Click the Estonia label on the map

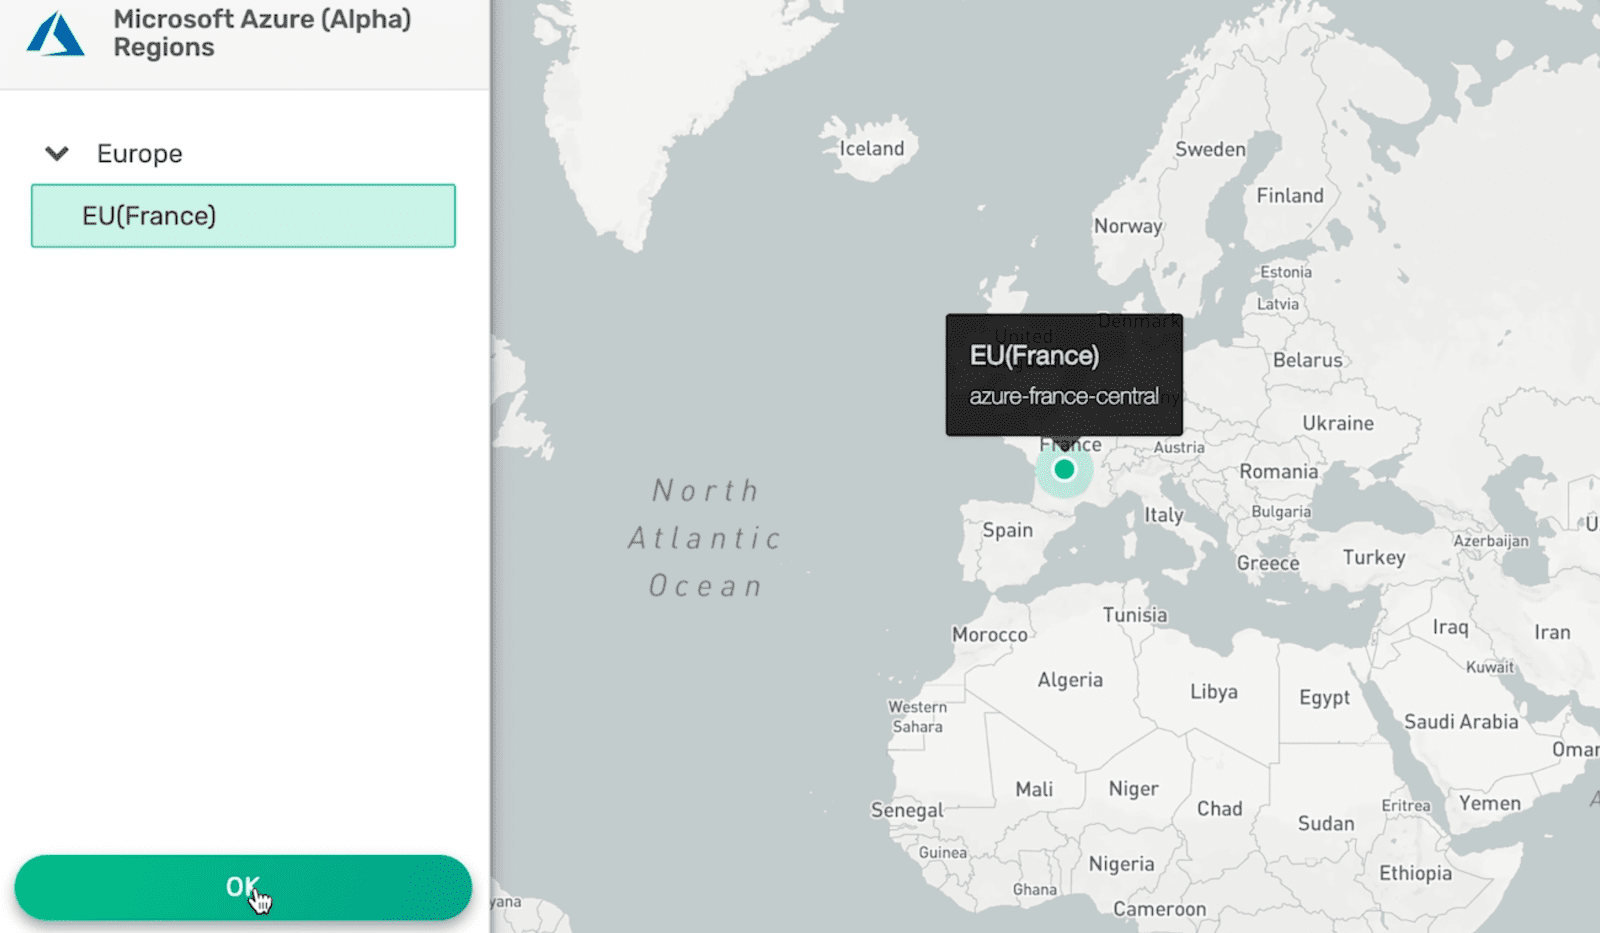(1286, 272)
